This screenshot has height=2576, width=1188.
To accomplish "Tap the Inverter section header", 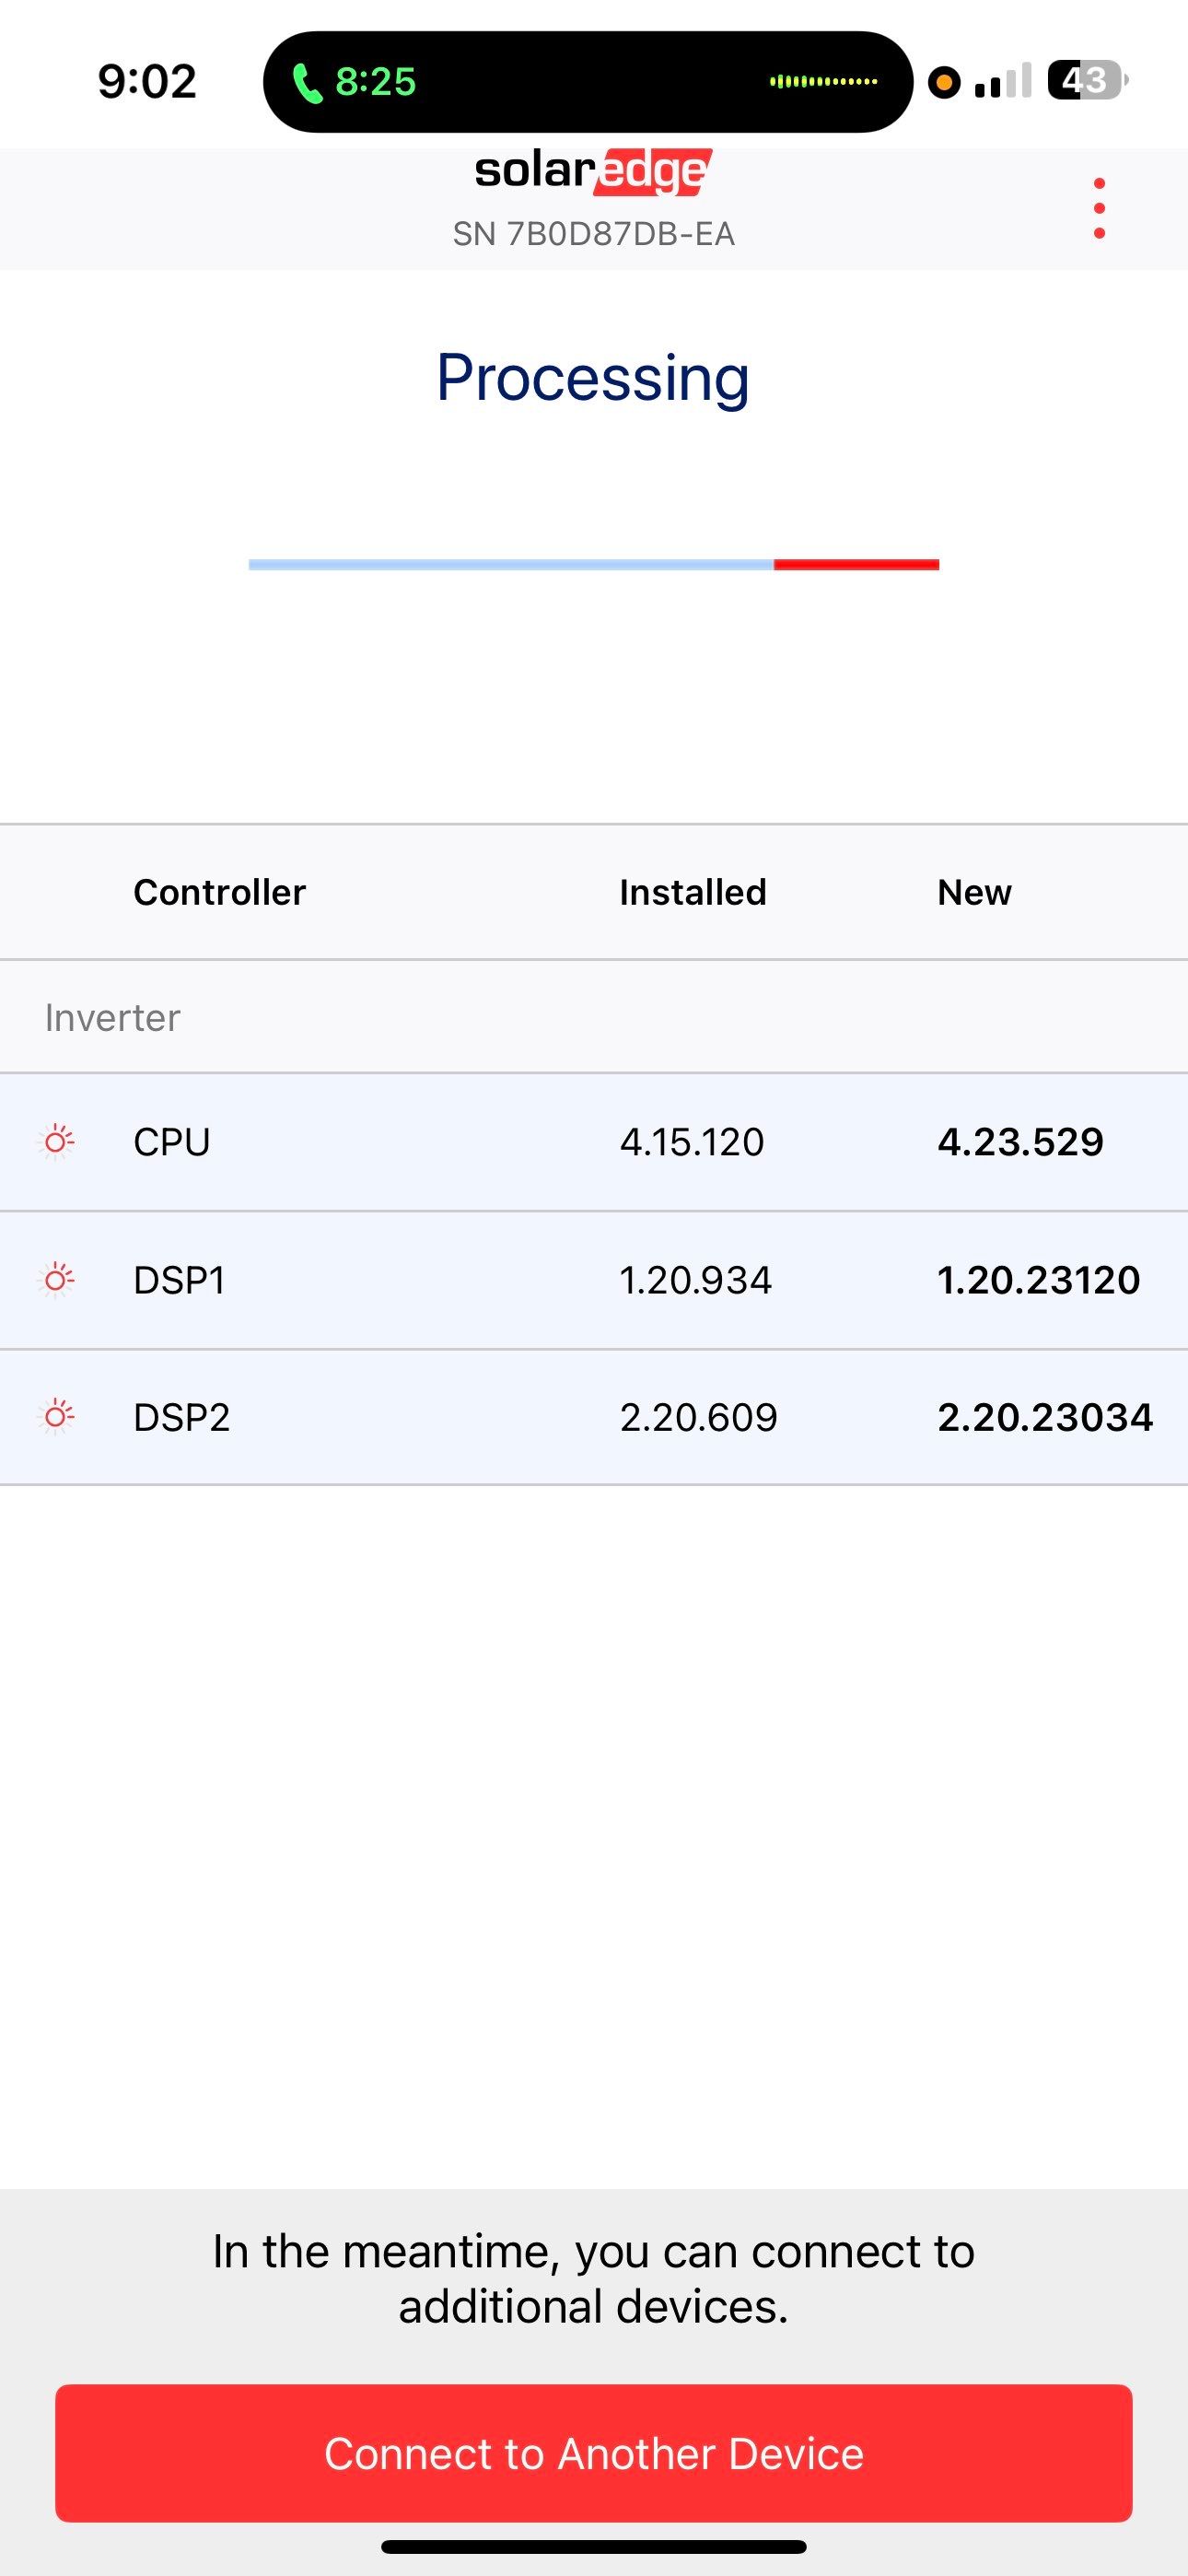I will 113,1018.
